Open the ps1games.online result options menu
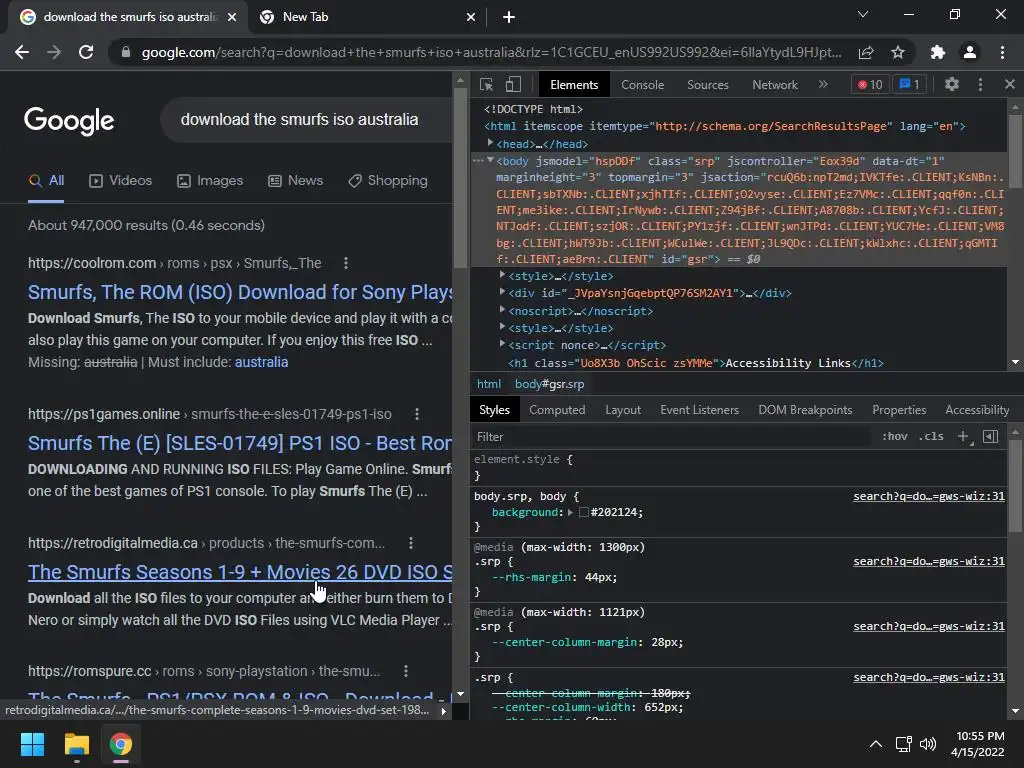This screenshot has height=768, width=1024. point(417,414)
